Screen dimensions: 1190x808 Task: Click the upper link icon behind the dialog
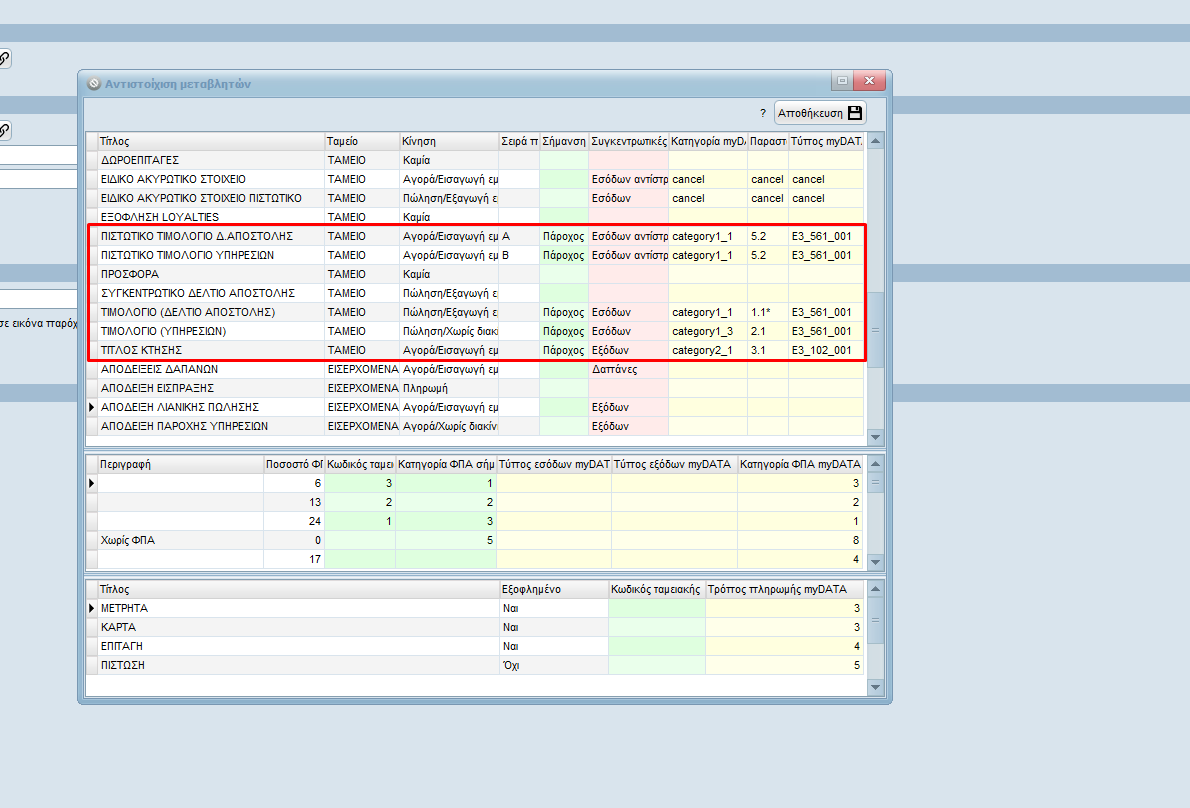click(x=4, y=58)
